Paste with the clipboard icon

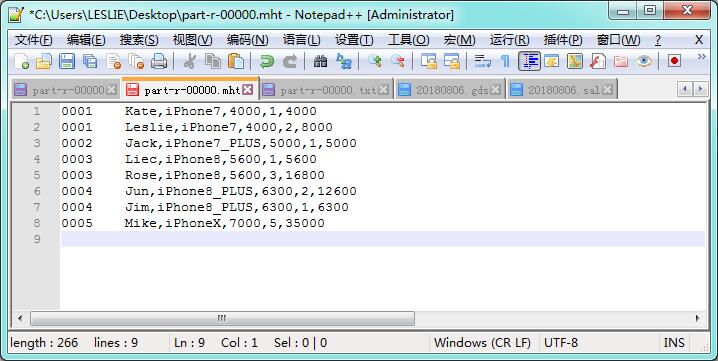coord(236,61)
